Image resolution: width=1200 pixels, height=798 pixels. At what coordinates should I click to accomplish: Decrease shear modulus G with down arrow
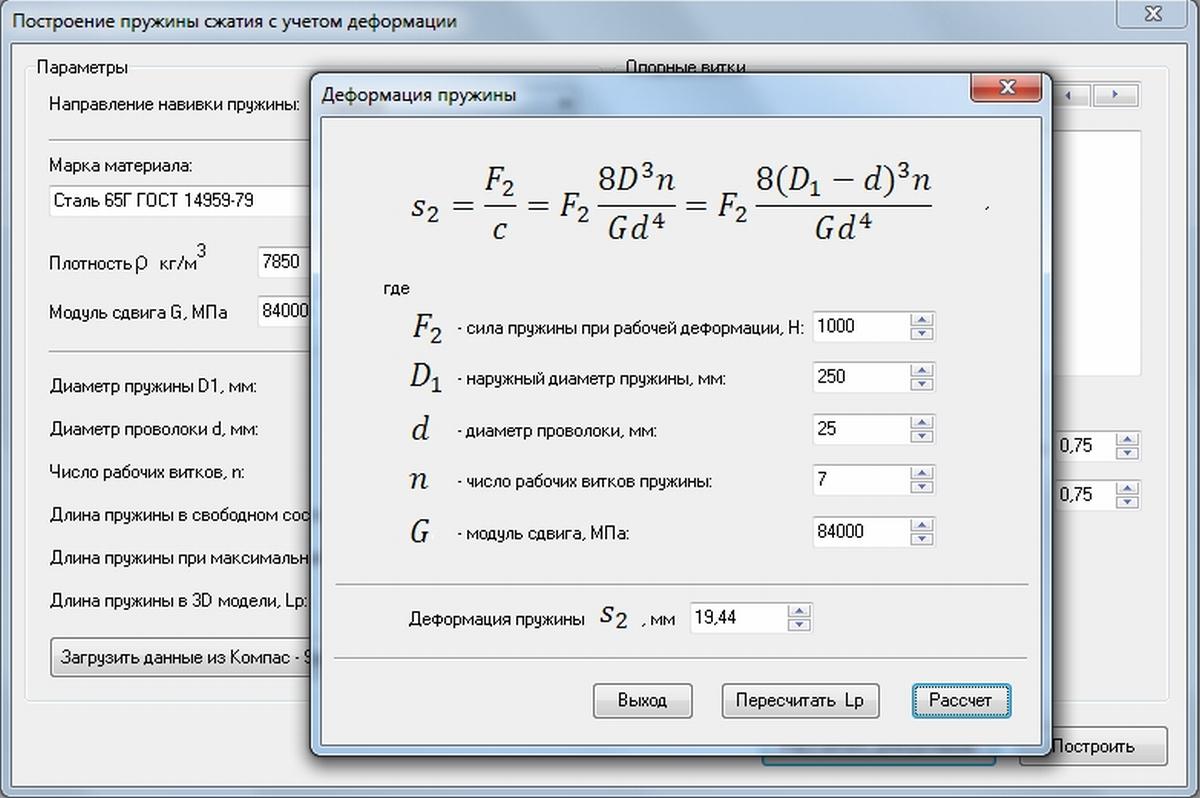pos(922,539)
